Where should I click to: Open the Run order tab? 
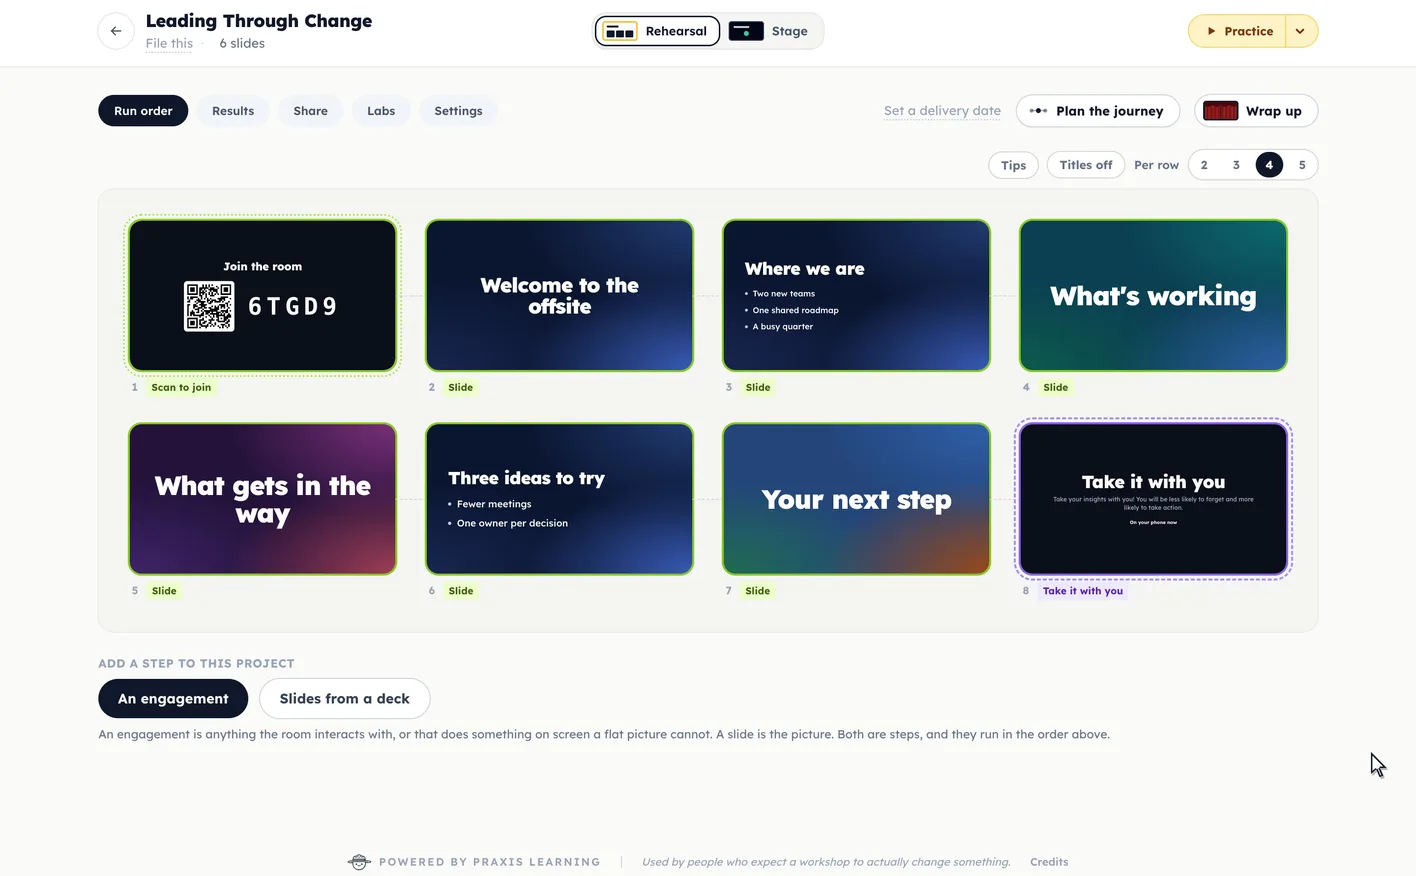pos(143,111)
